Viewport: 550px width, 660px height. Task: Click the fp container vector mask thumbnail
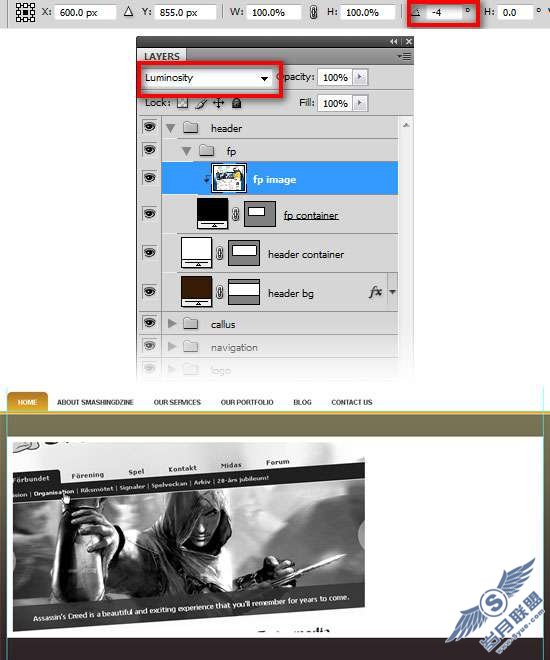tap(260, 214)
